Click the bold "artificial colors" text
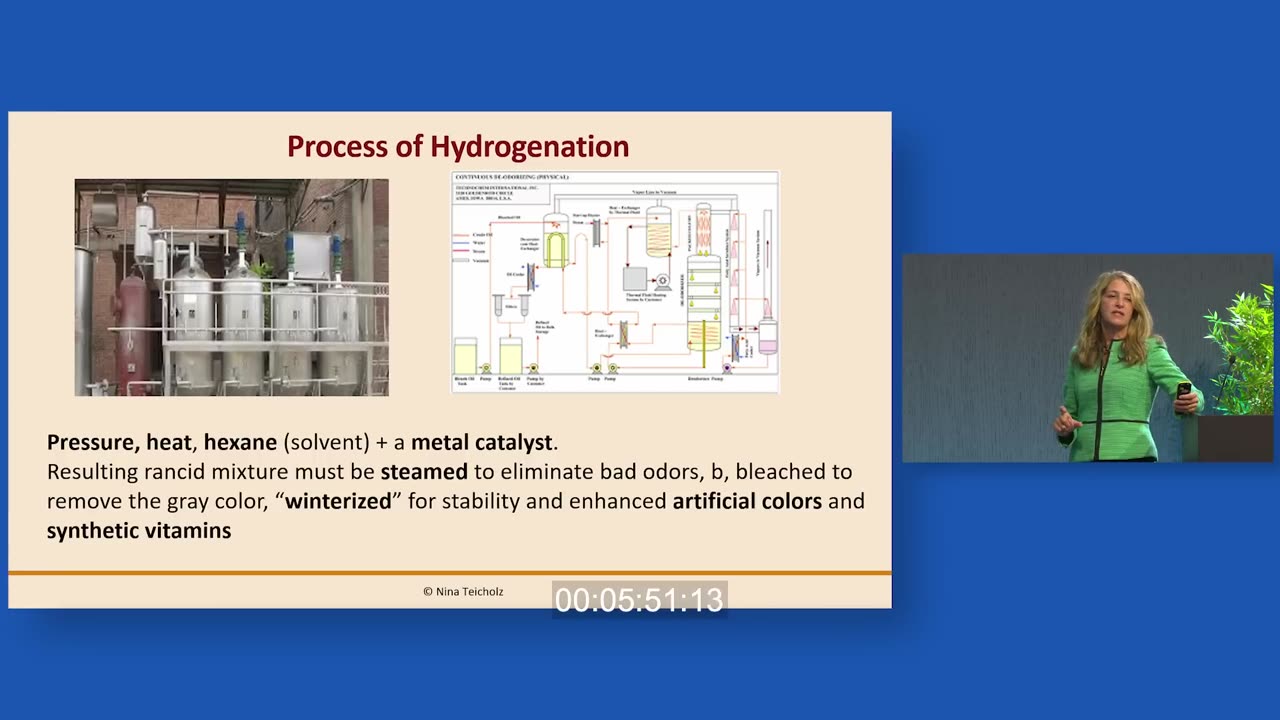Viewport: 1280px width, 720px height. click(747, 501)
